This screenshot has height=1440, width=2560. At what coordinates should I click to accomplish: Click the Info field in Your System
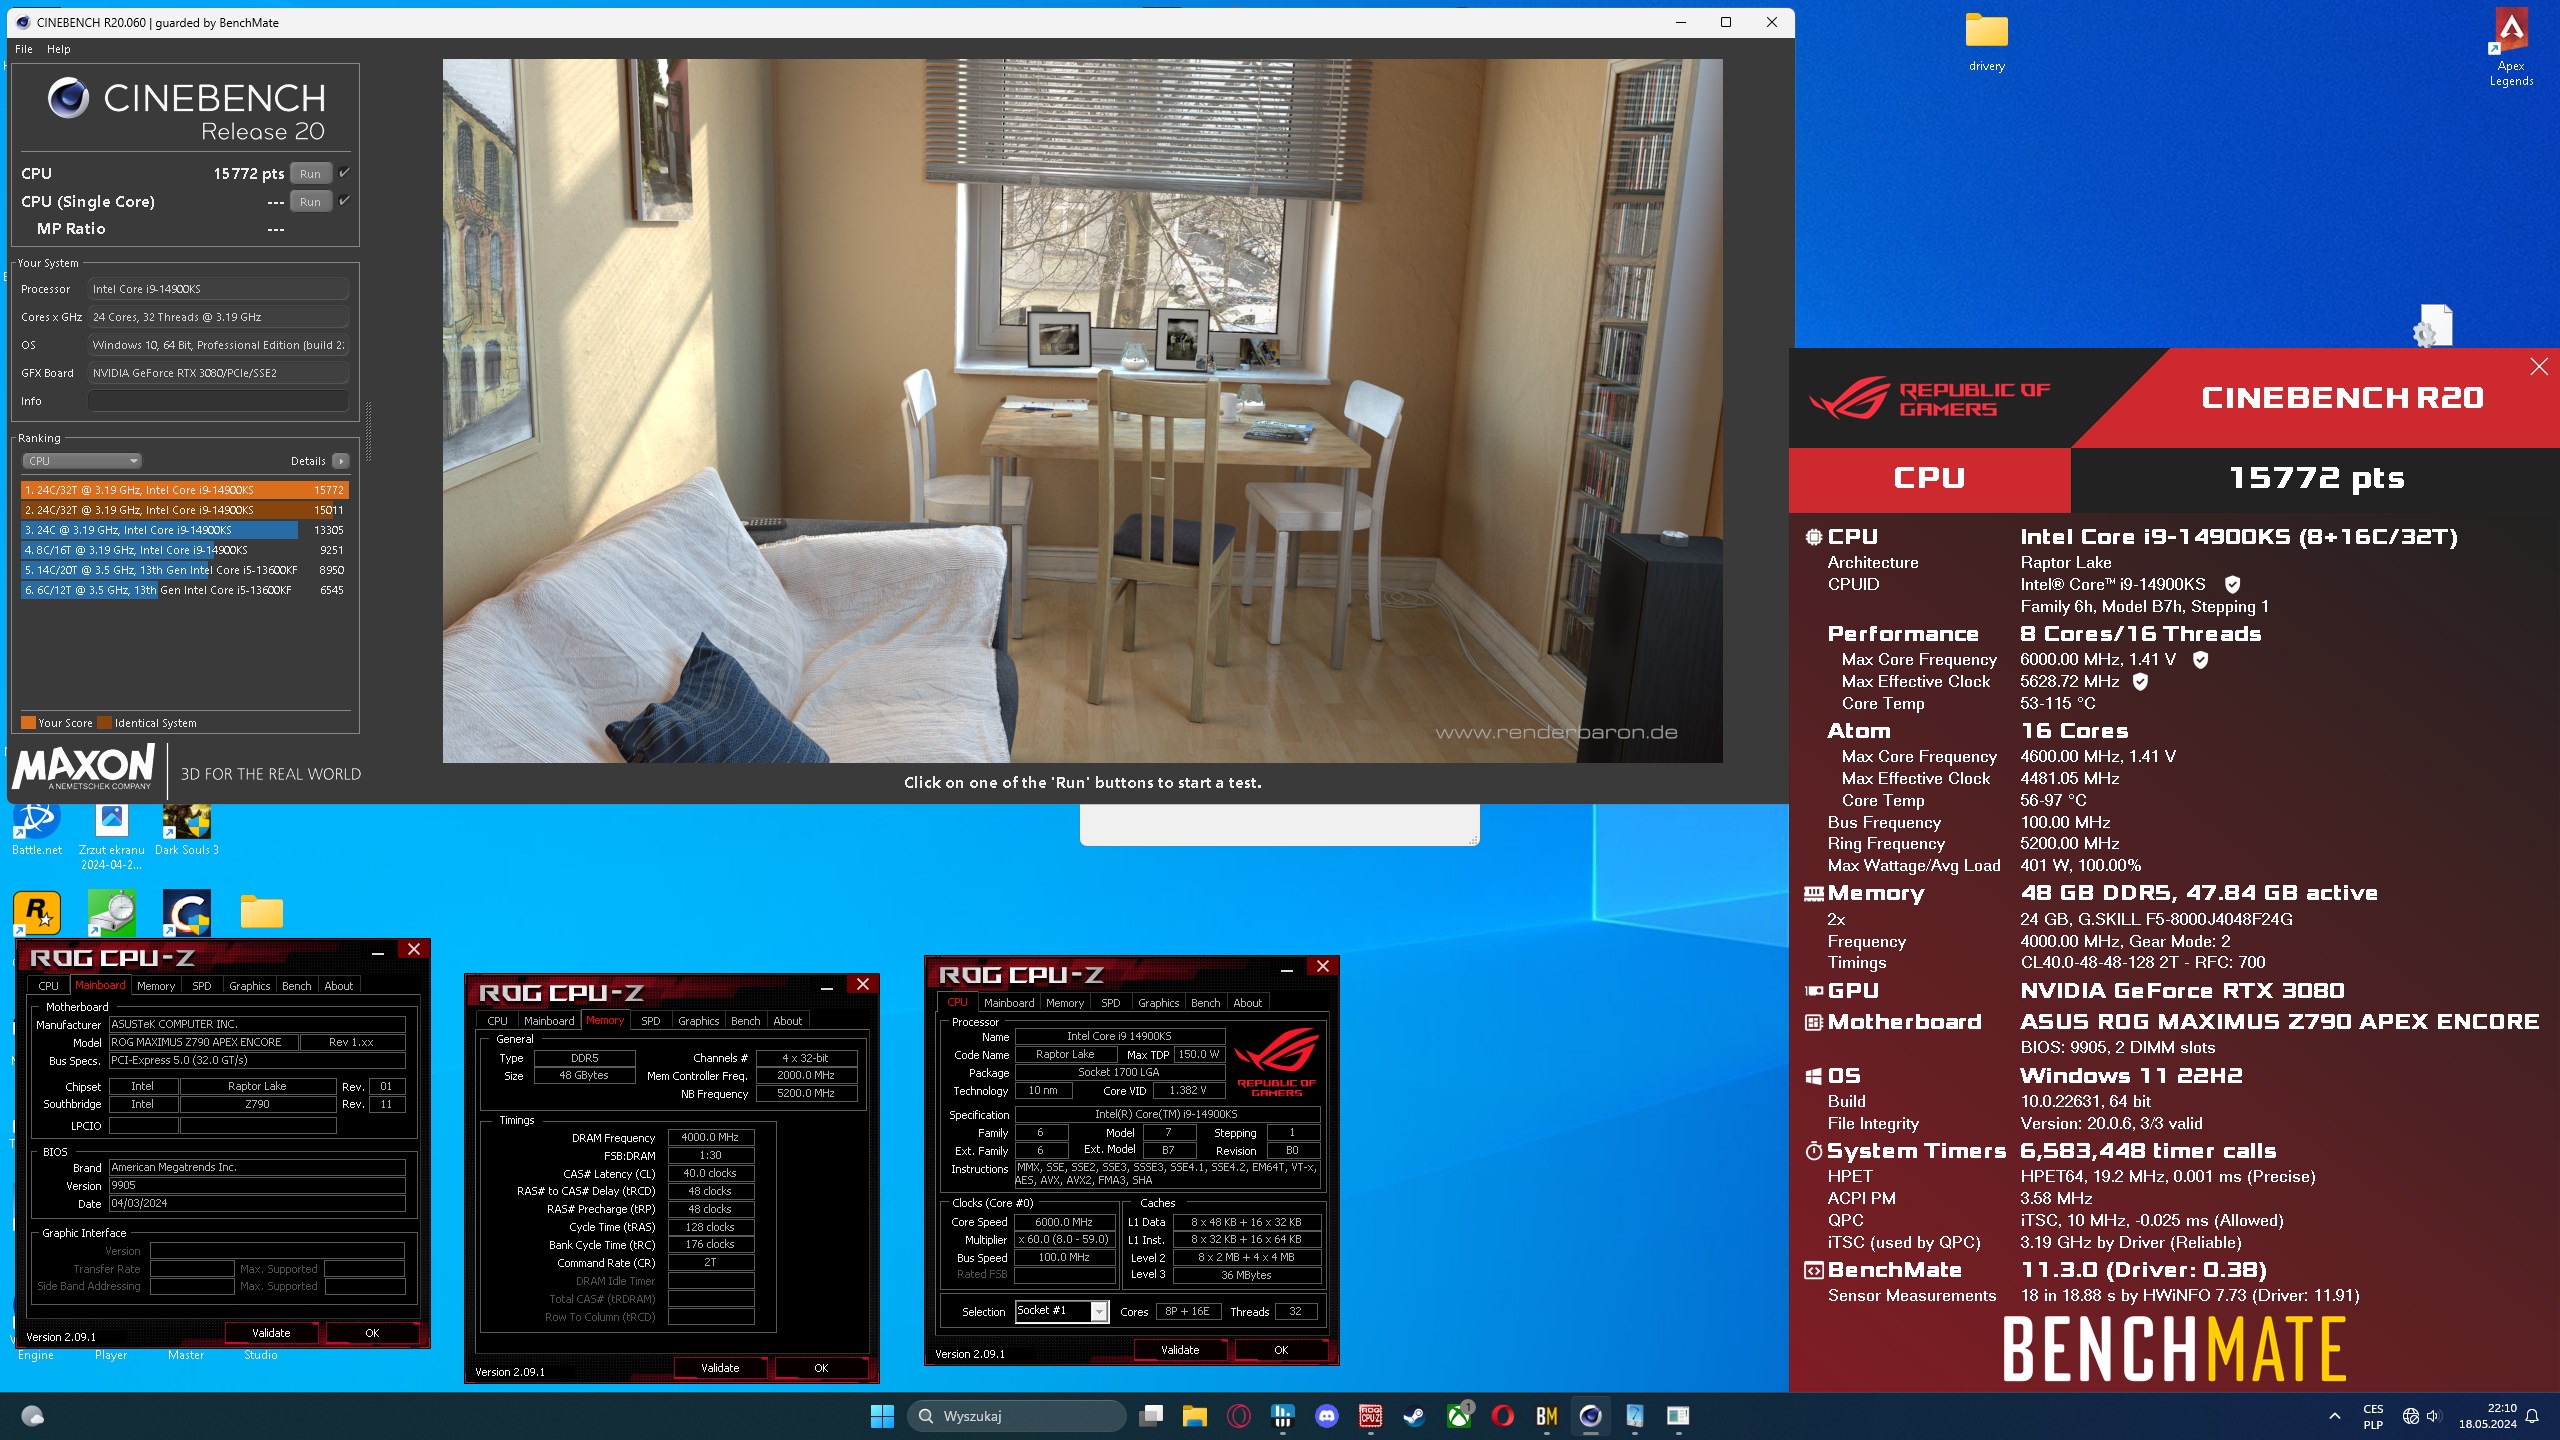pyautogui.click(x=218, y=401)
